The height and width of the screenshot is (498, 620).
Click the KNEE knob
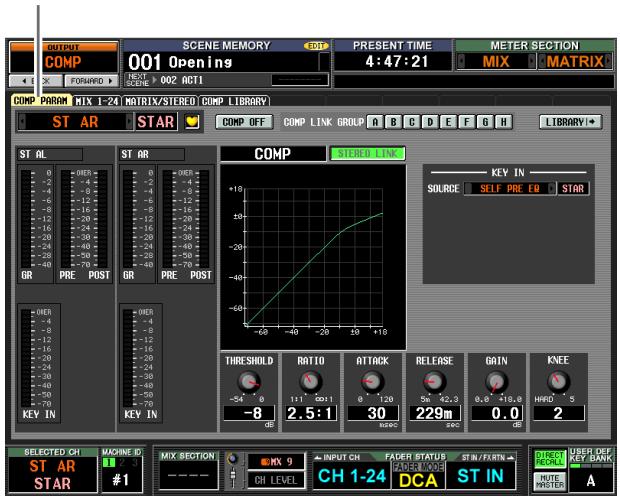tap(558, 382)
